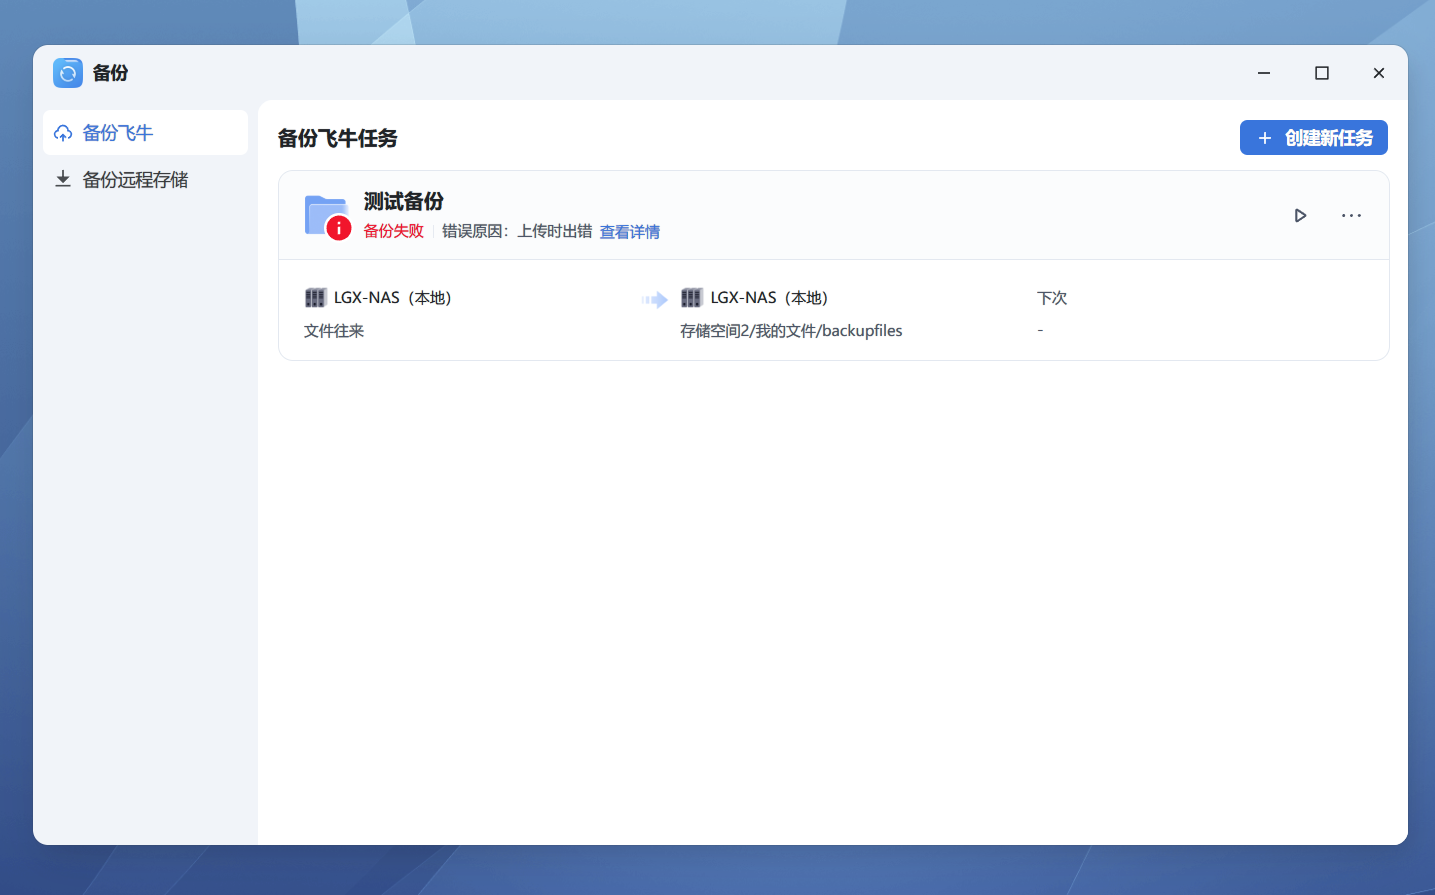Click the source LGX-NAS device icon
Screen dimensions: 1435x895
pos(316,298)
